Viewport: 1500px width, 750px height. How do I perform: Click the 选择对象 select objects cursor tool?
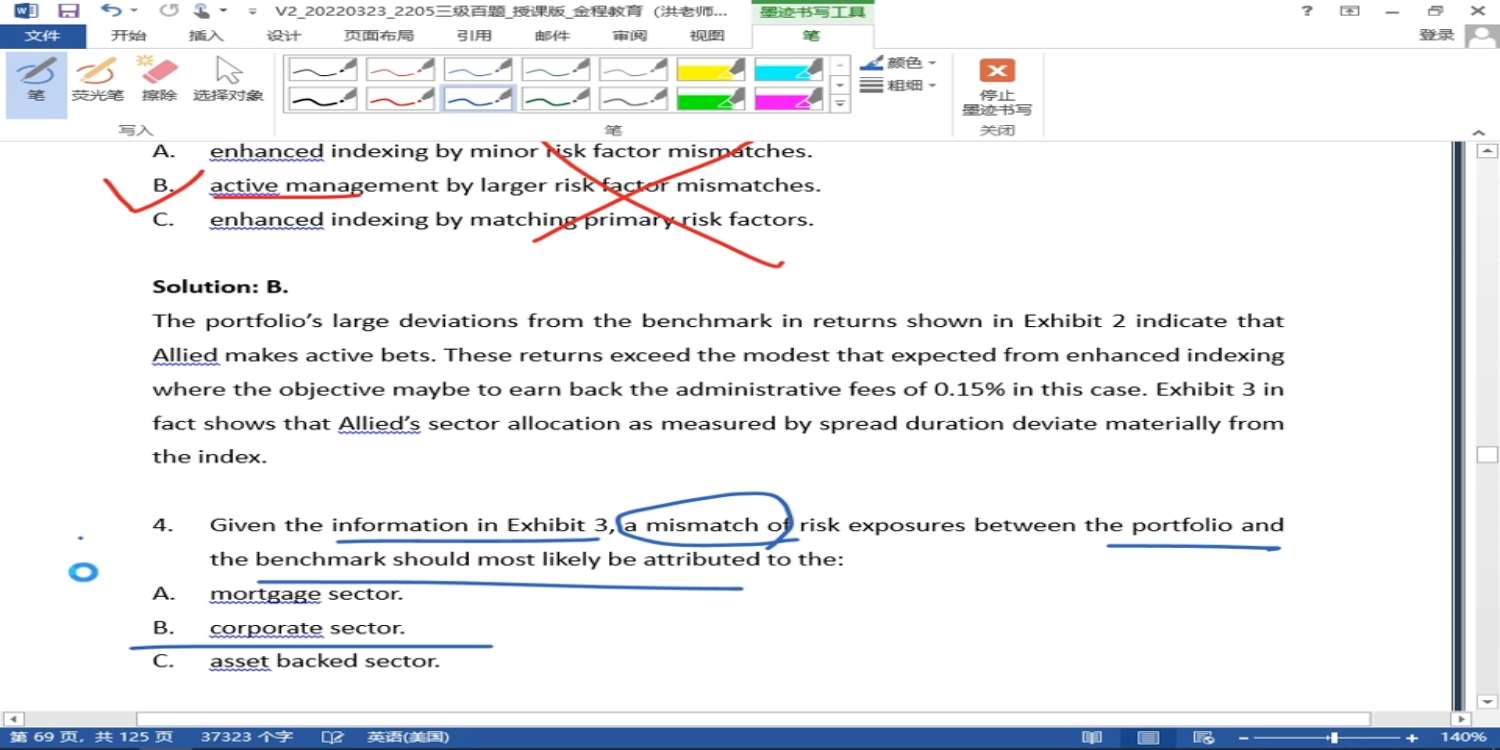point(228,79)
